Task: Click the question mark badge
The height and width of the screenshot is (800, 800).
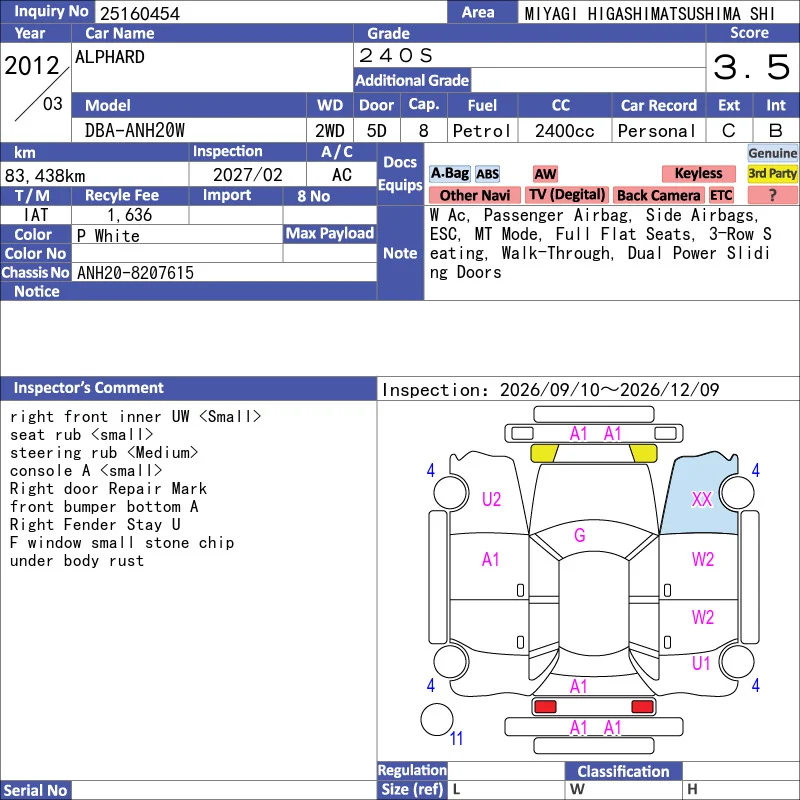Action: tap(772, 195)
